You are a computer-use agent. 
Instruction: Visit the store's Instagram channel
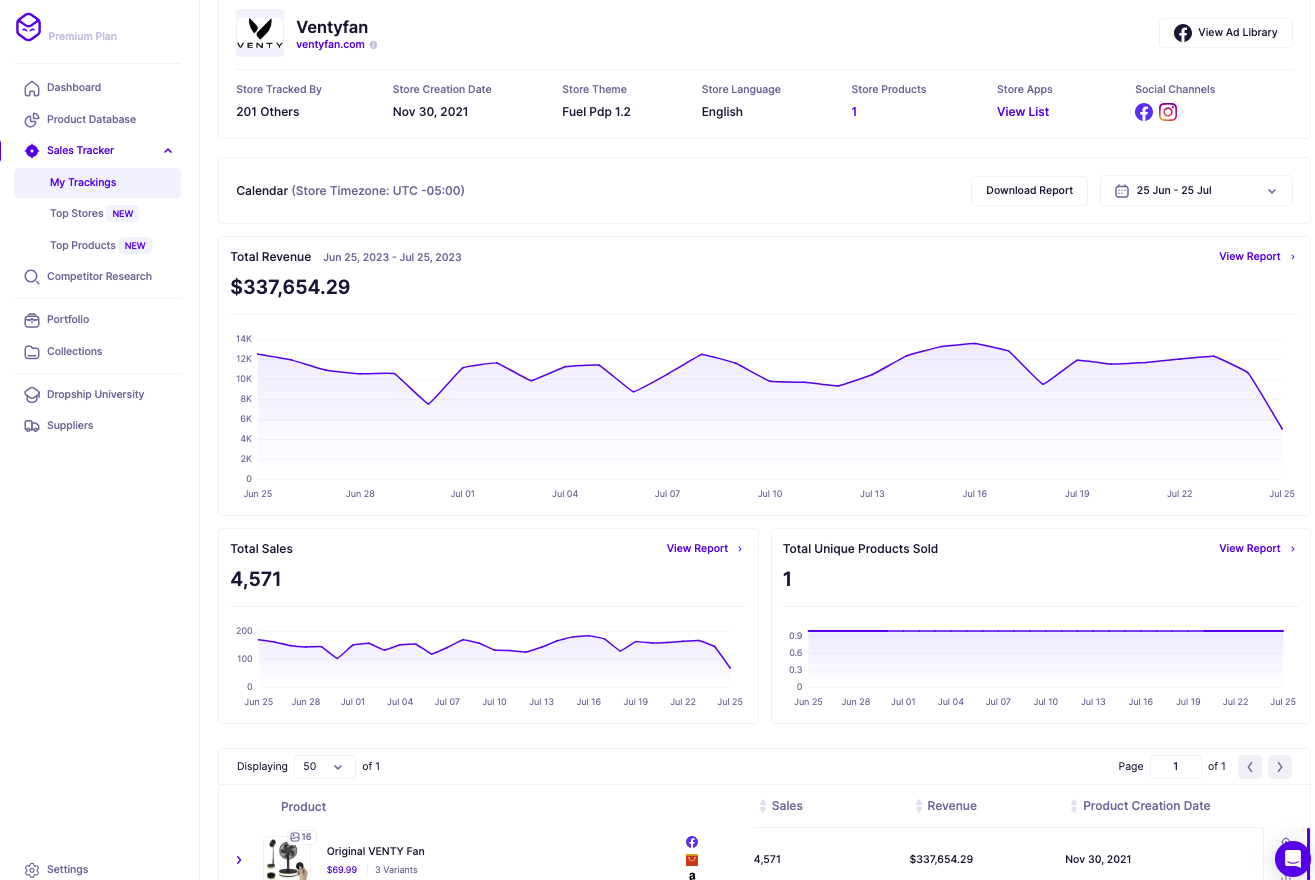(x=1167, y=112)
